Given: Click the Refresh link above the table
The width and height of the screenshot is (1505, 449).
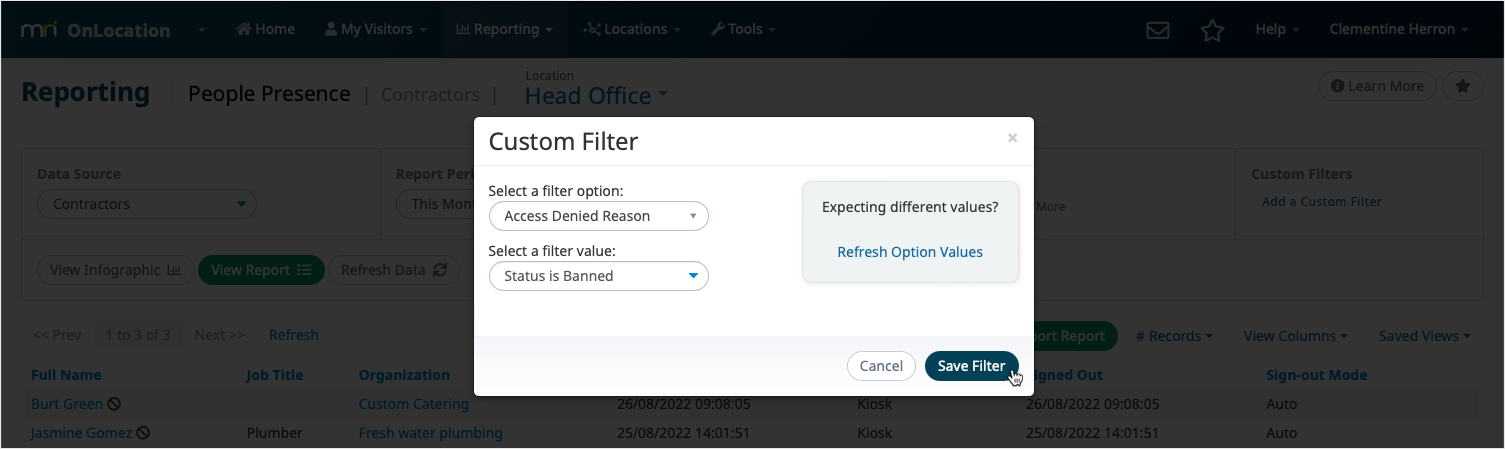Looking at the screenshot, I should pos(294,335).
